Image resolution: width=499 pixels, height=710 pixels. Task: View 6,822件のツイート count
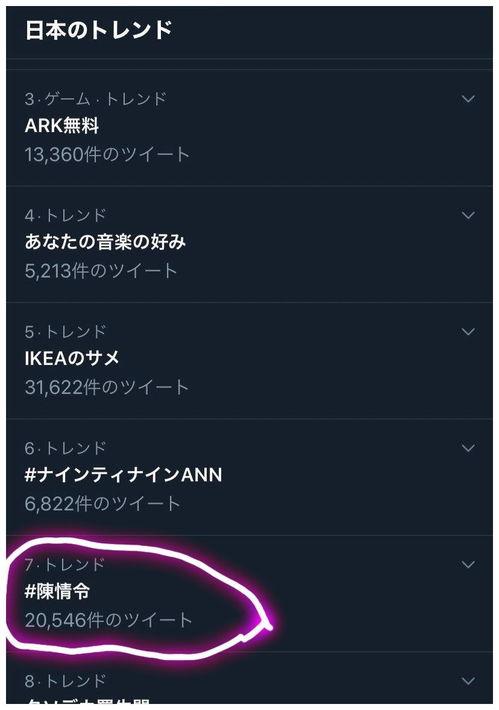click(x=102, y=504)
